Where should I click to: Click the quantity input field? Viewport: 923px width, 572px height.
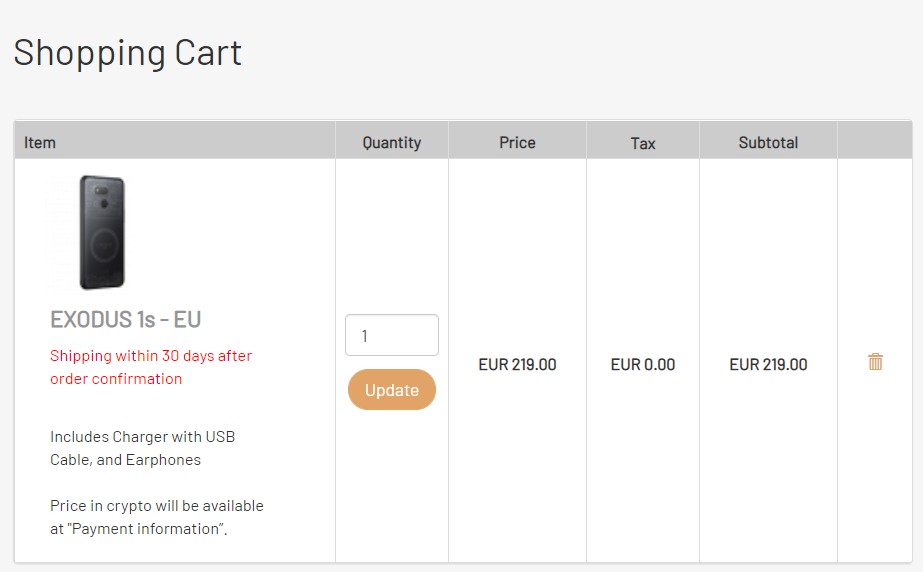(x=391, y=335)
